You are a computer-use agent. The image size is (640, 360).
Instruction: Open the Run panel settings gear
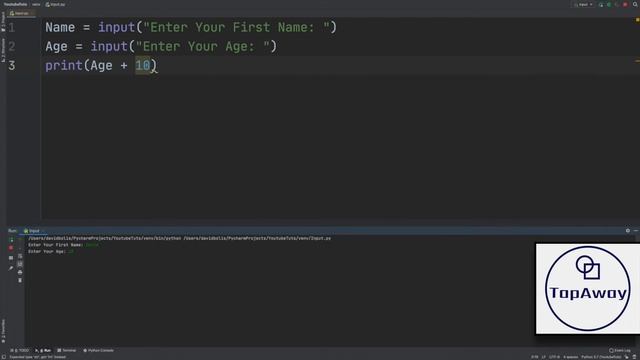pos(628,231)
